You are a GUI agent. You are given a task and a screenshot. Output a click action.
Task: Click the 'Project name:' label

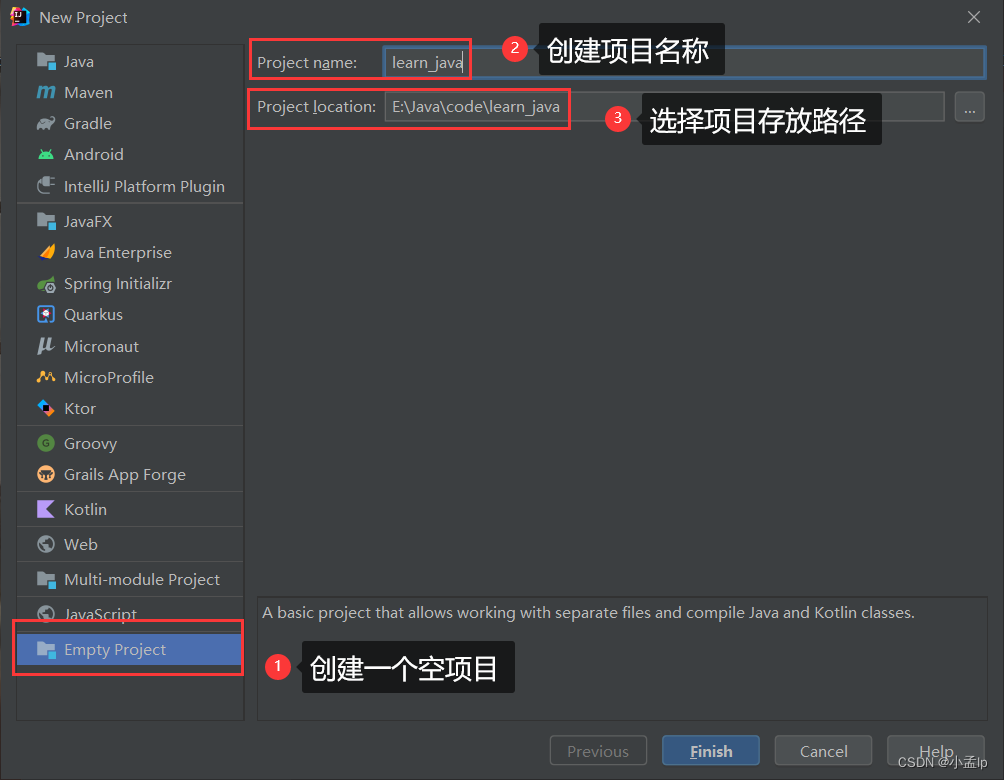(307, 63)
